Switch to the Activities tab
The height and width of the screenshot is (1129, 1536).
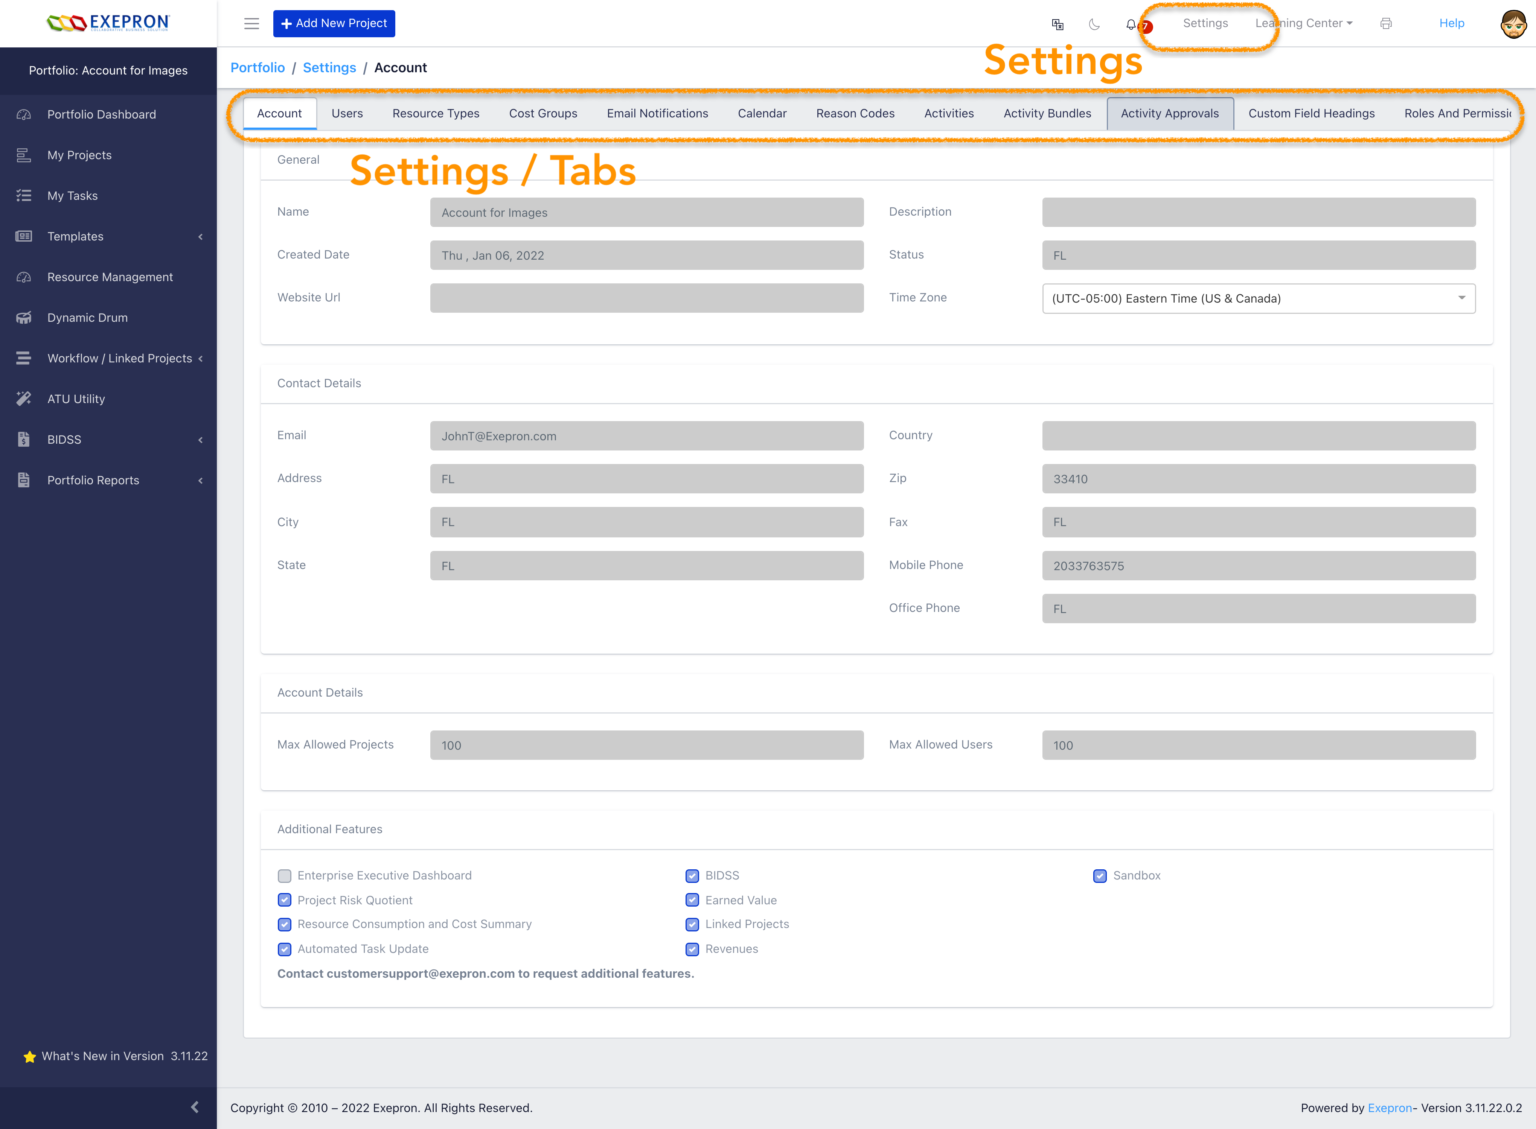tap(949, 113)
